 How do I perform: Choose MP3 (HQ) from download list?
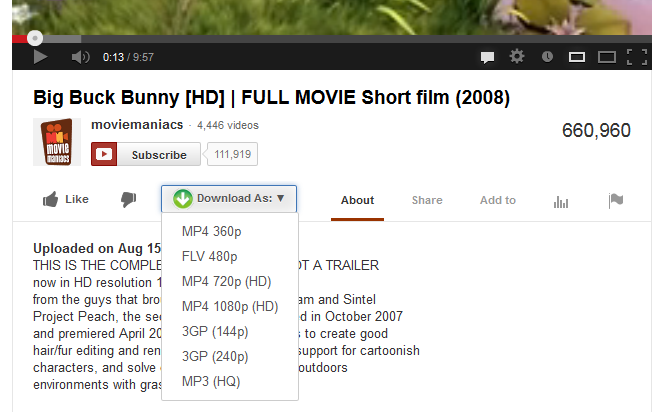210,381
